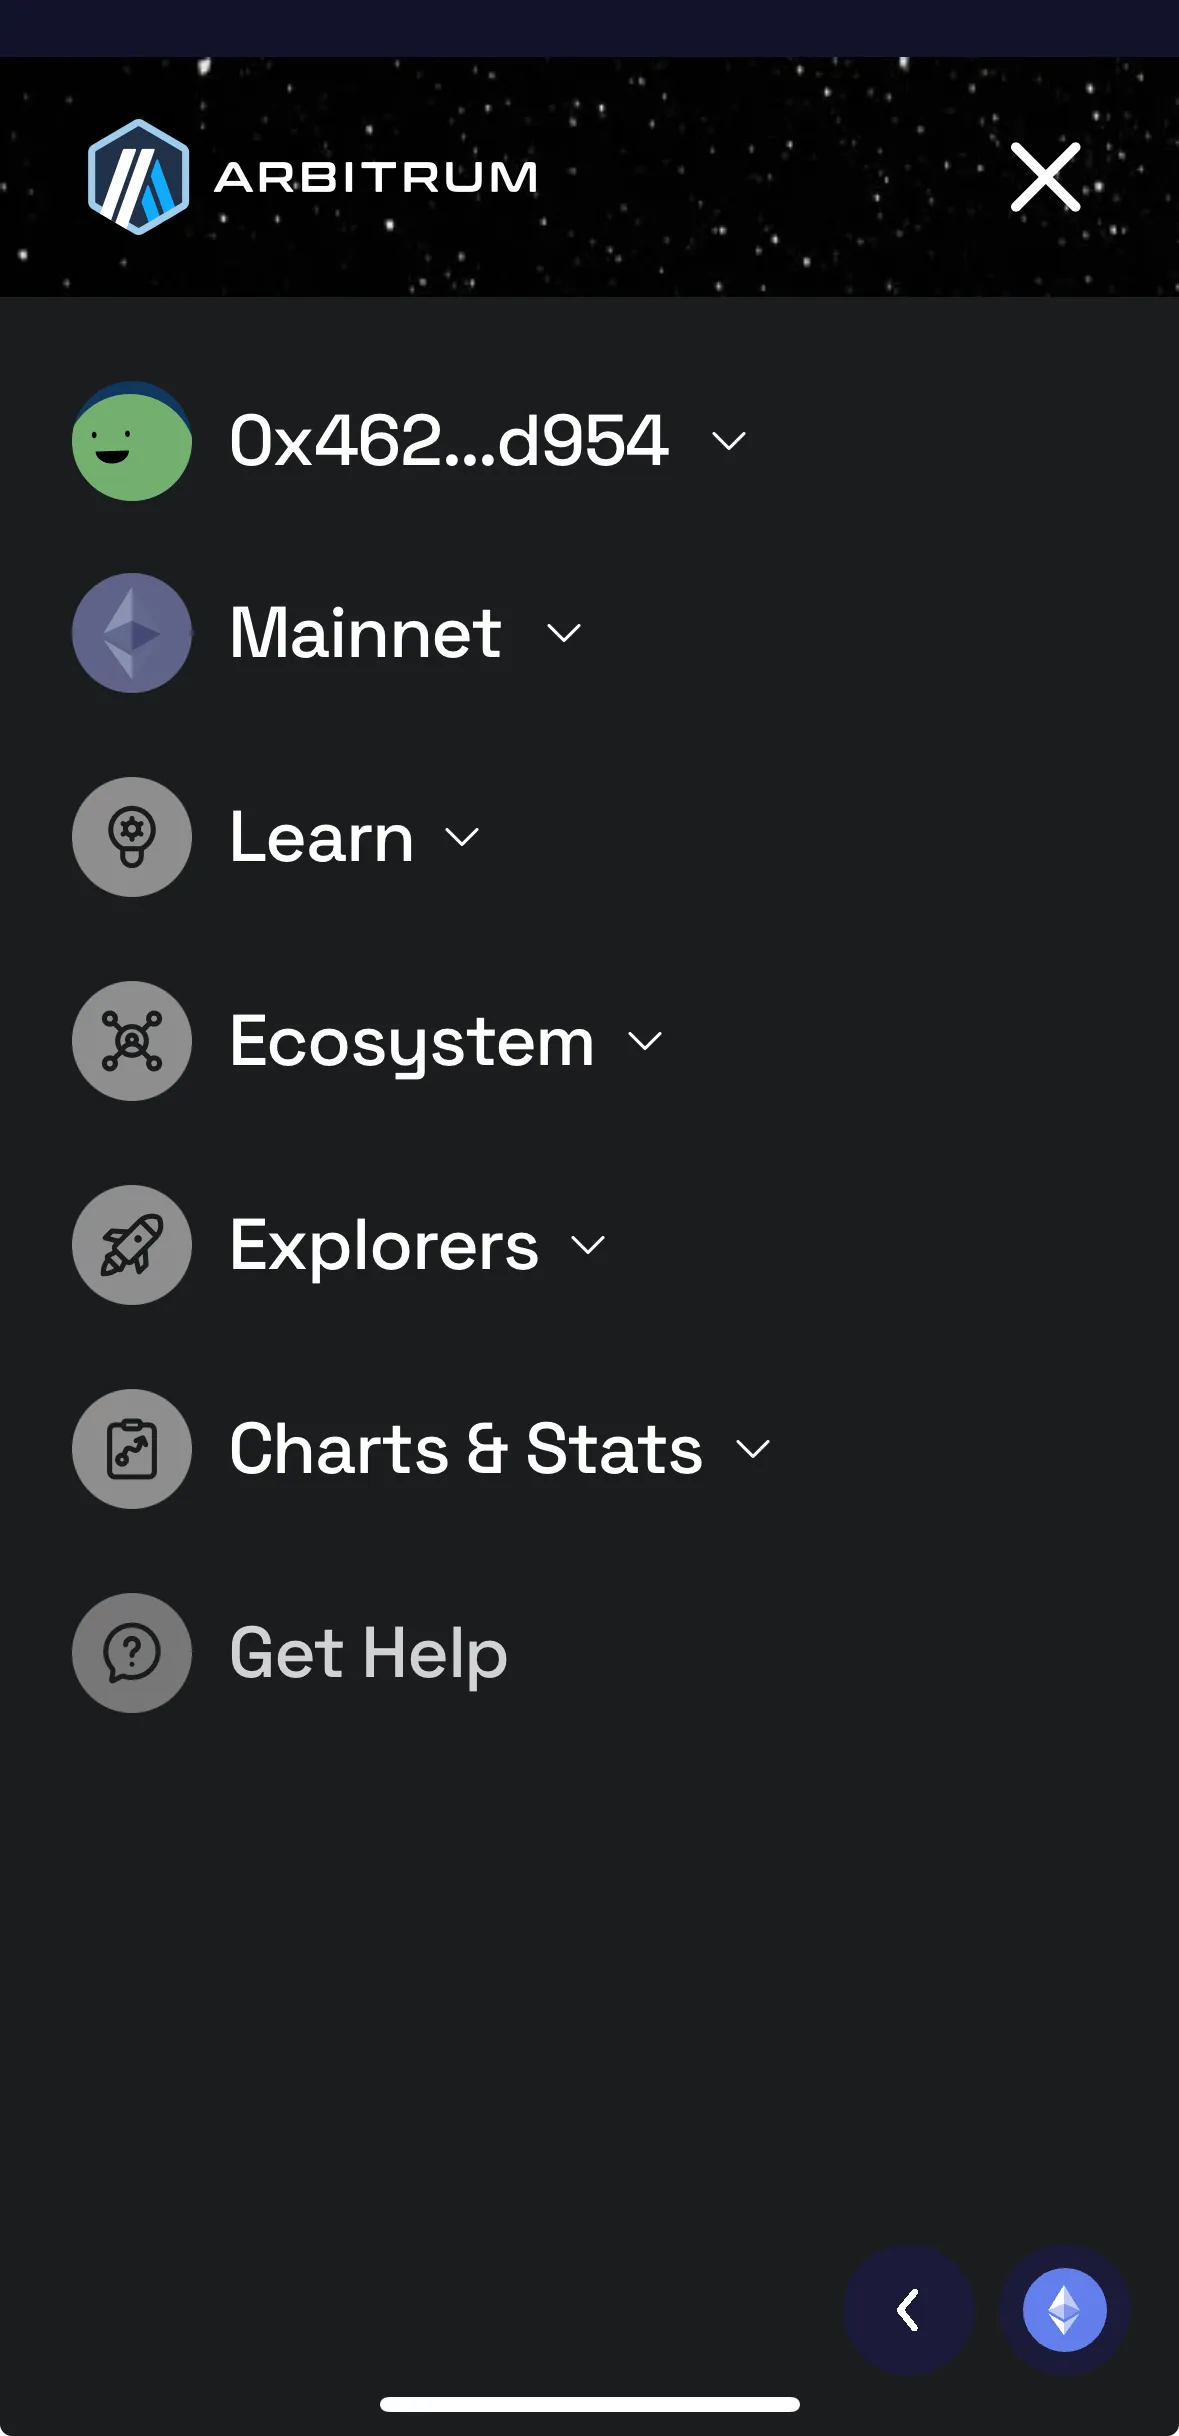Click the Ethereum Mainnet network icon

pyautogui.click(x=132, y=633)
